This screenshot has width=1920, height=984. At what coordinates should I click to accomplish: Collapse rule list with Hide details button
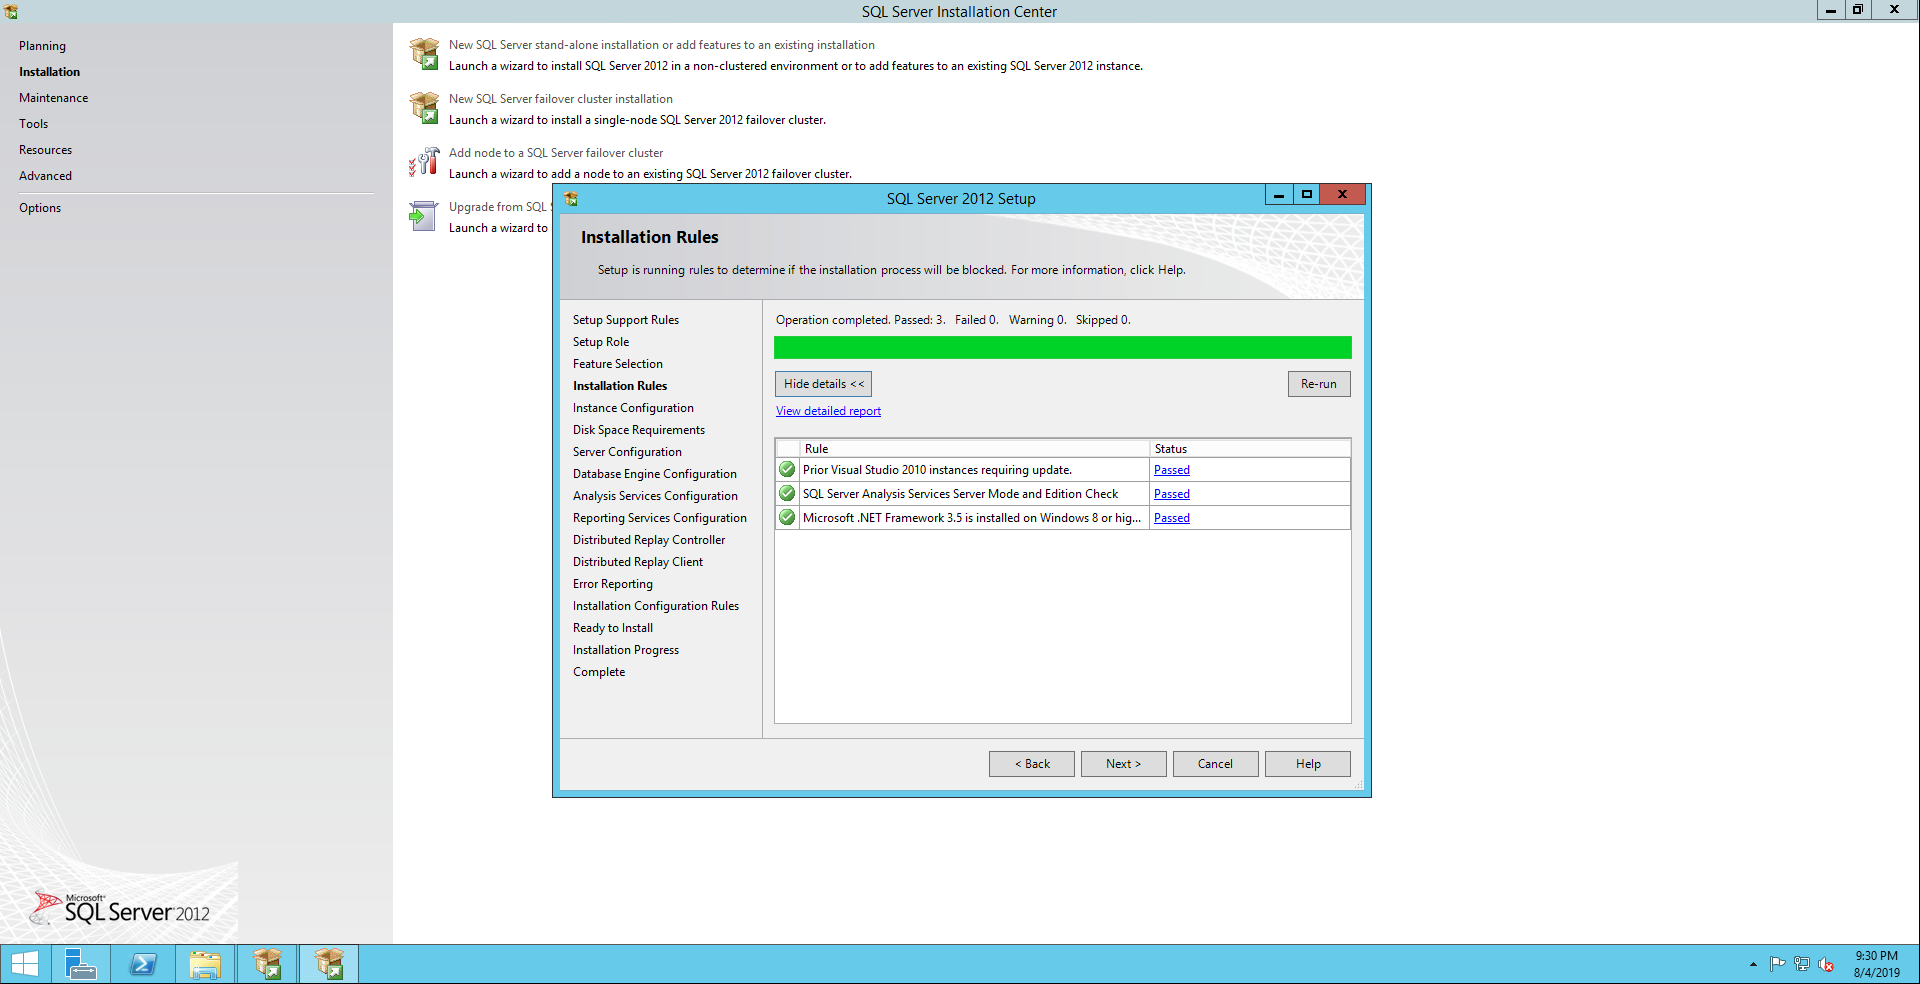[823, 384]
